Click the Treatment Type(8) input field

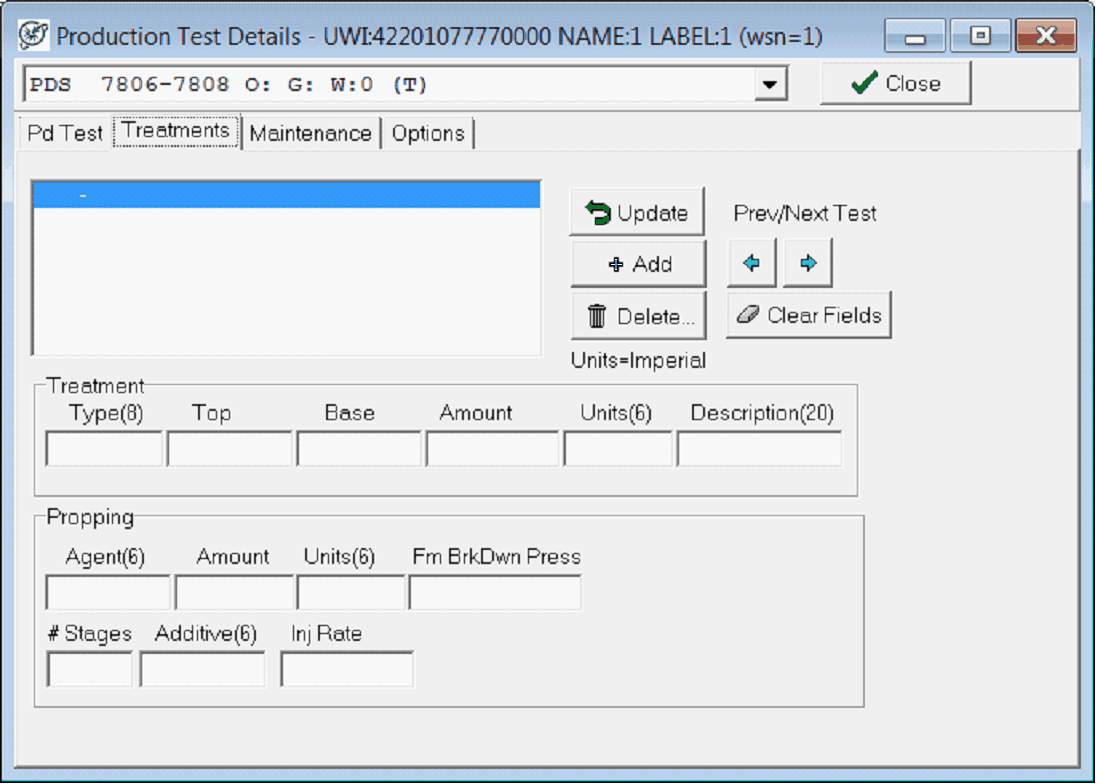[104, 449]
